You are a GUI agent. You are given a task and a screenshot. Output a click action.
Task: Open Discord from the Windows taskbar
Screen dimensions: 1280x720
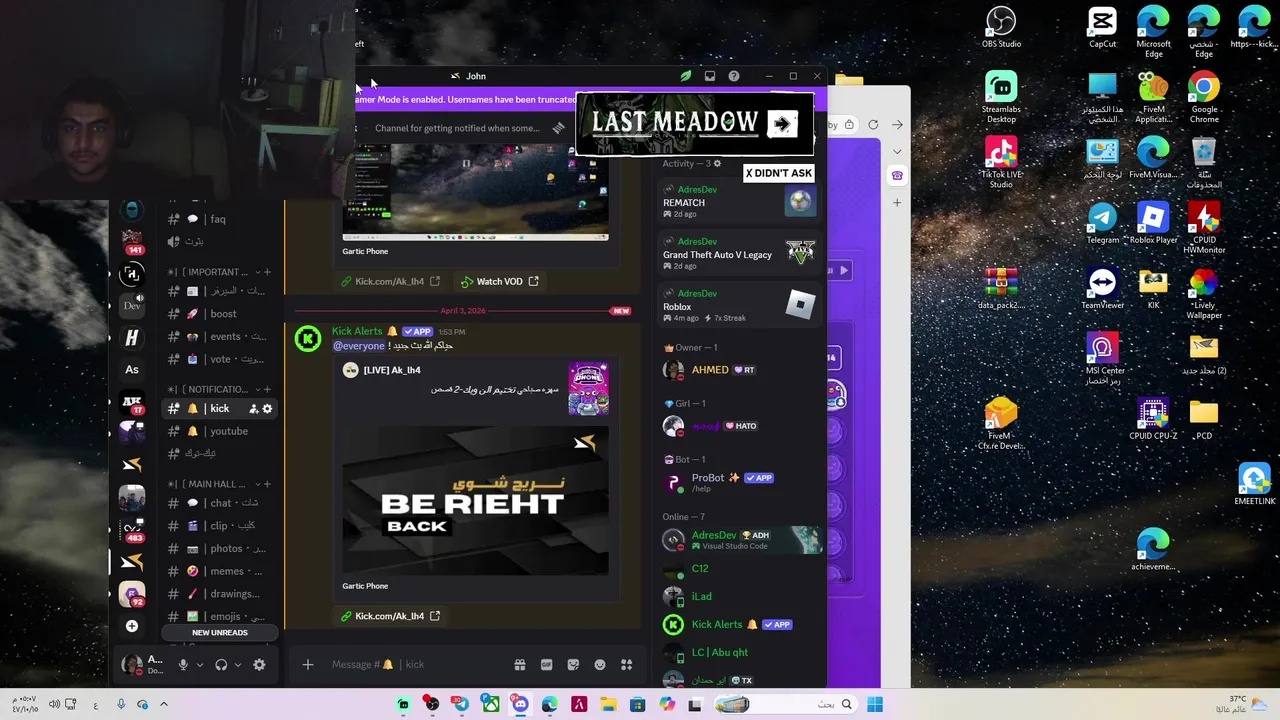tap(520, 705)
